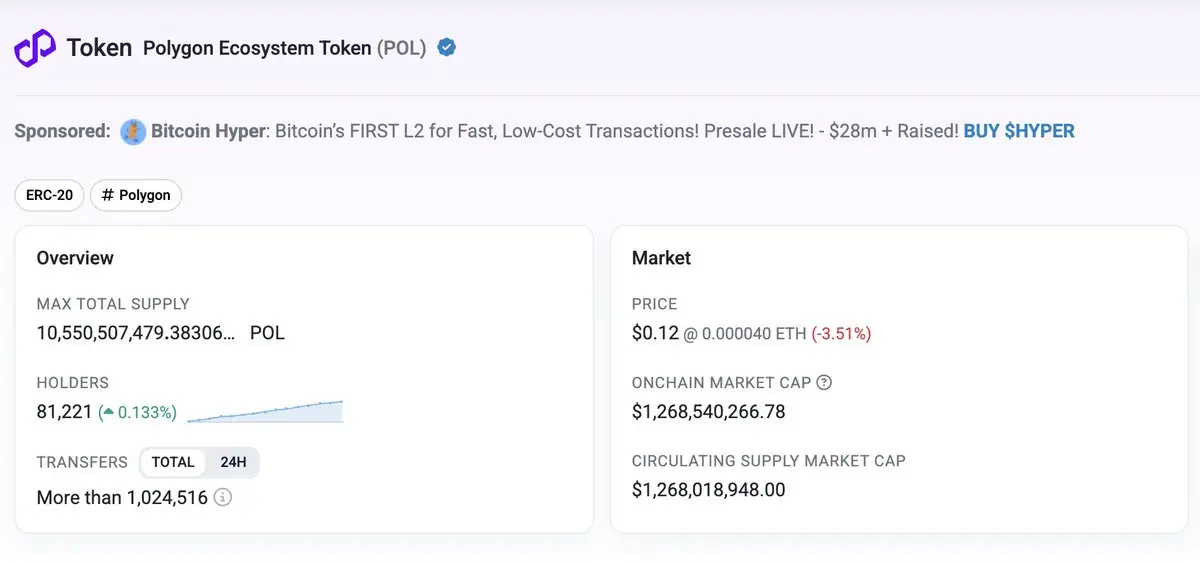Click the circulating supply market cap amount

pyautogui.click(x=708, y=490)
